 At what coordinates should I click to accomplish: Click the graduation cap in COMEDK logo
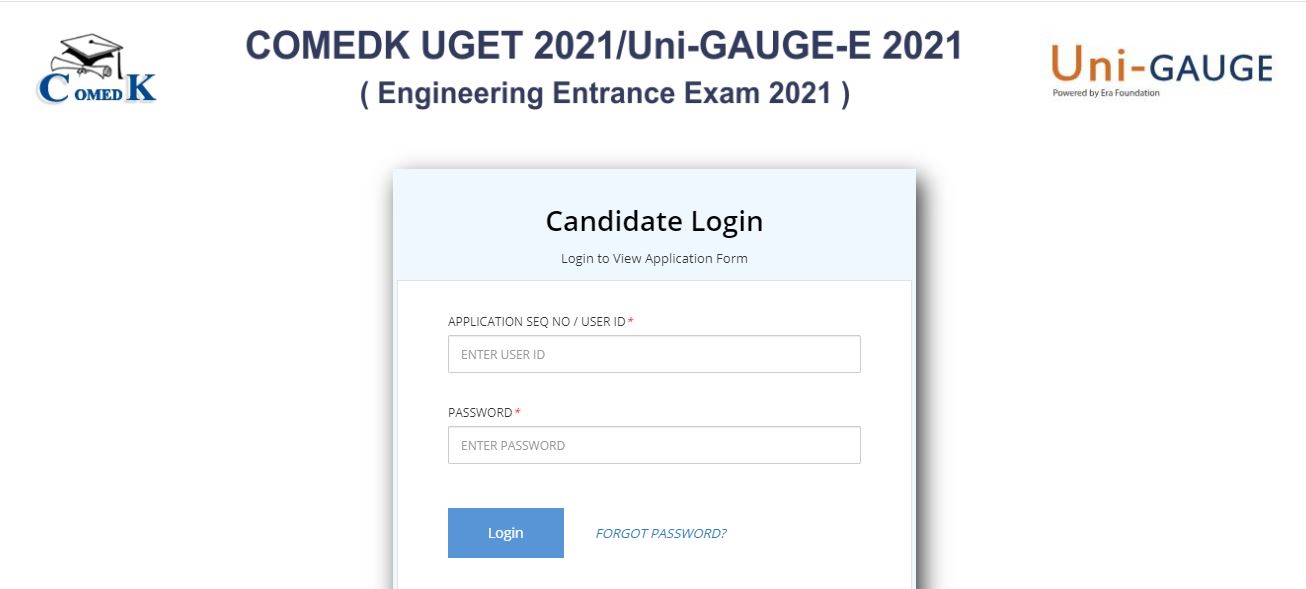click(x=92, y=50)
